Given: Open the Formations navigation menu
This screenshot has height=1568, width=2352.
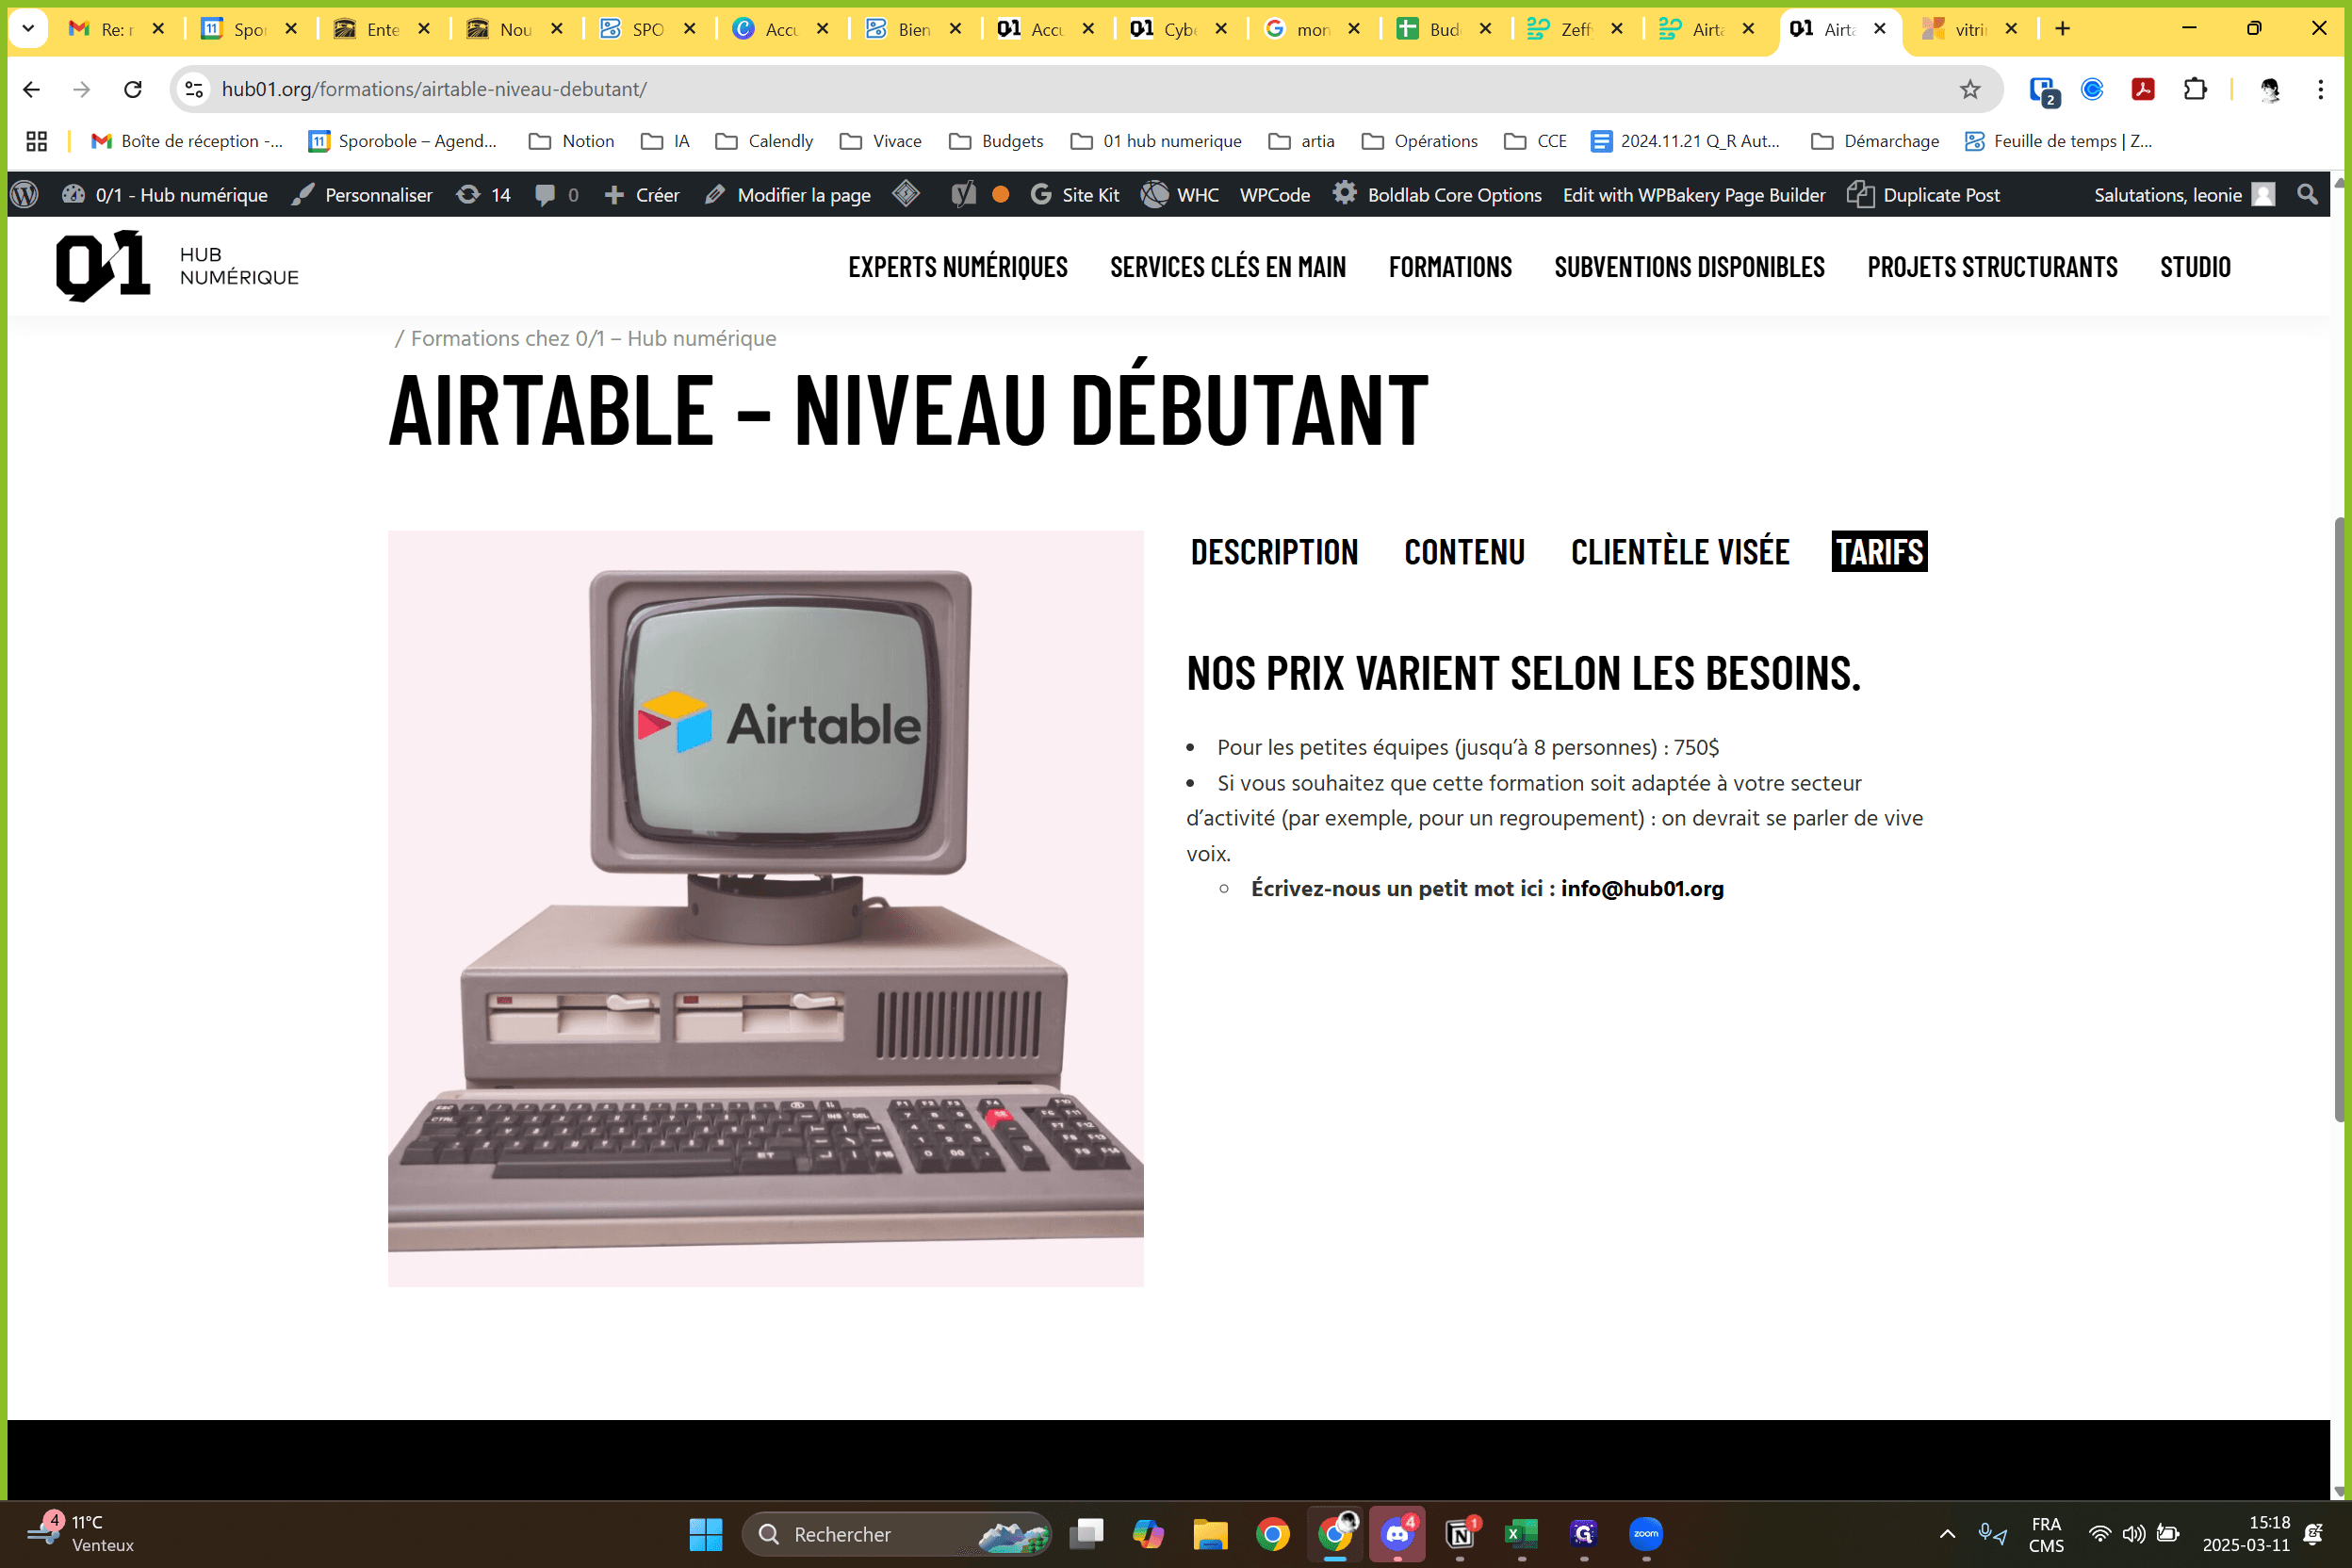Looking at the screenshot, I should [1450, 267].
